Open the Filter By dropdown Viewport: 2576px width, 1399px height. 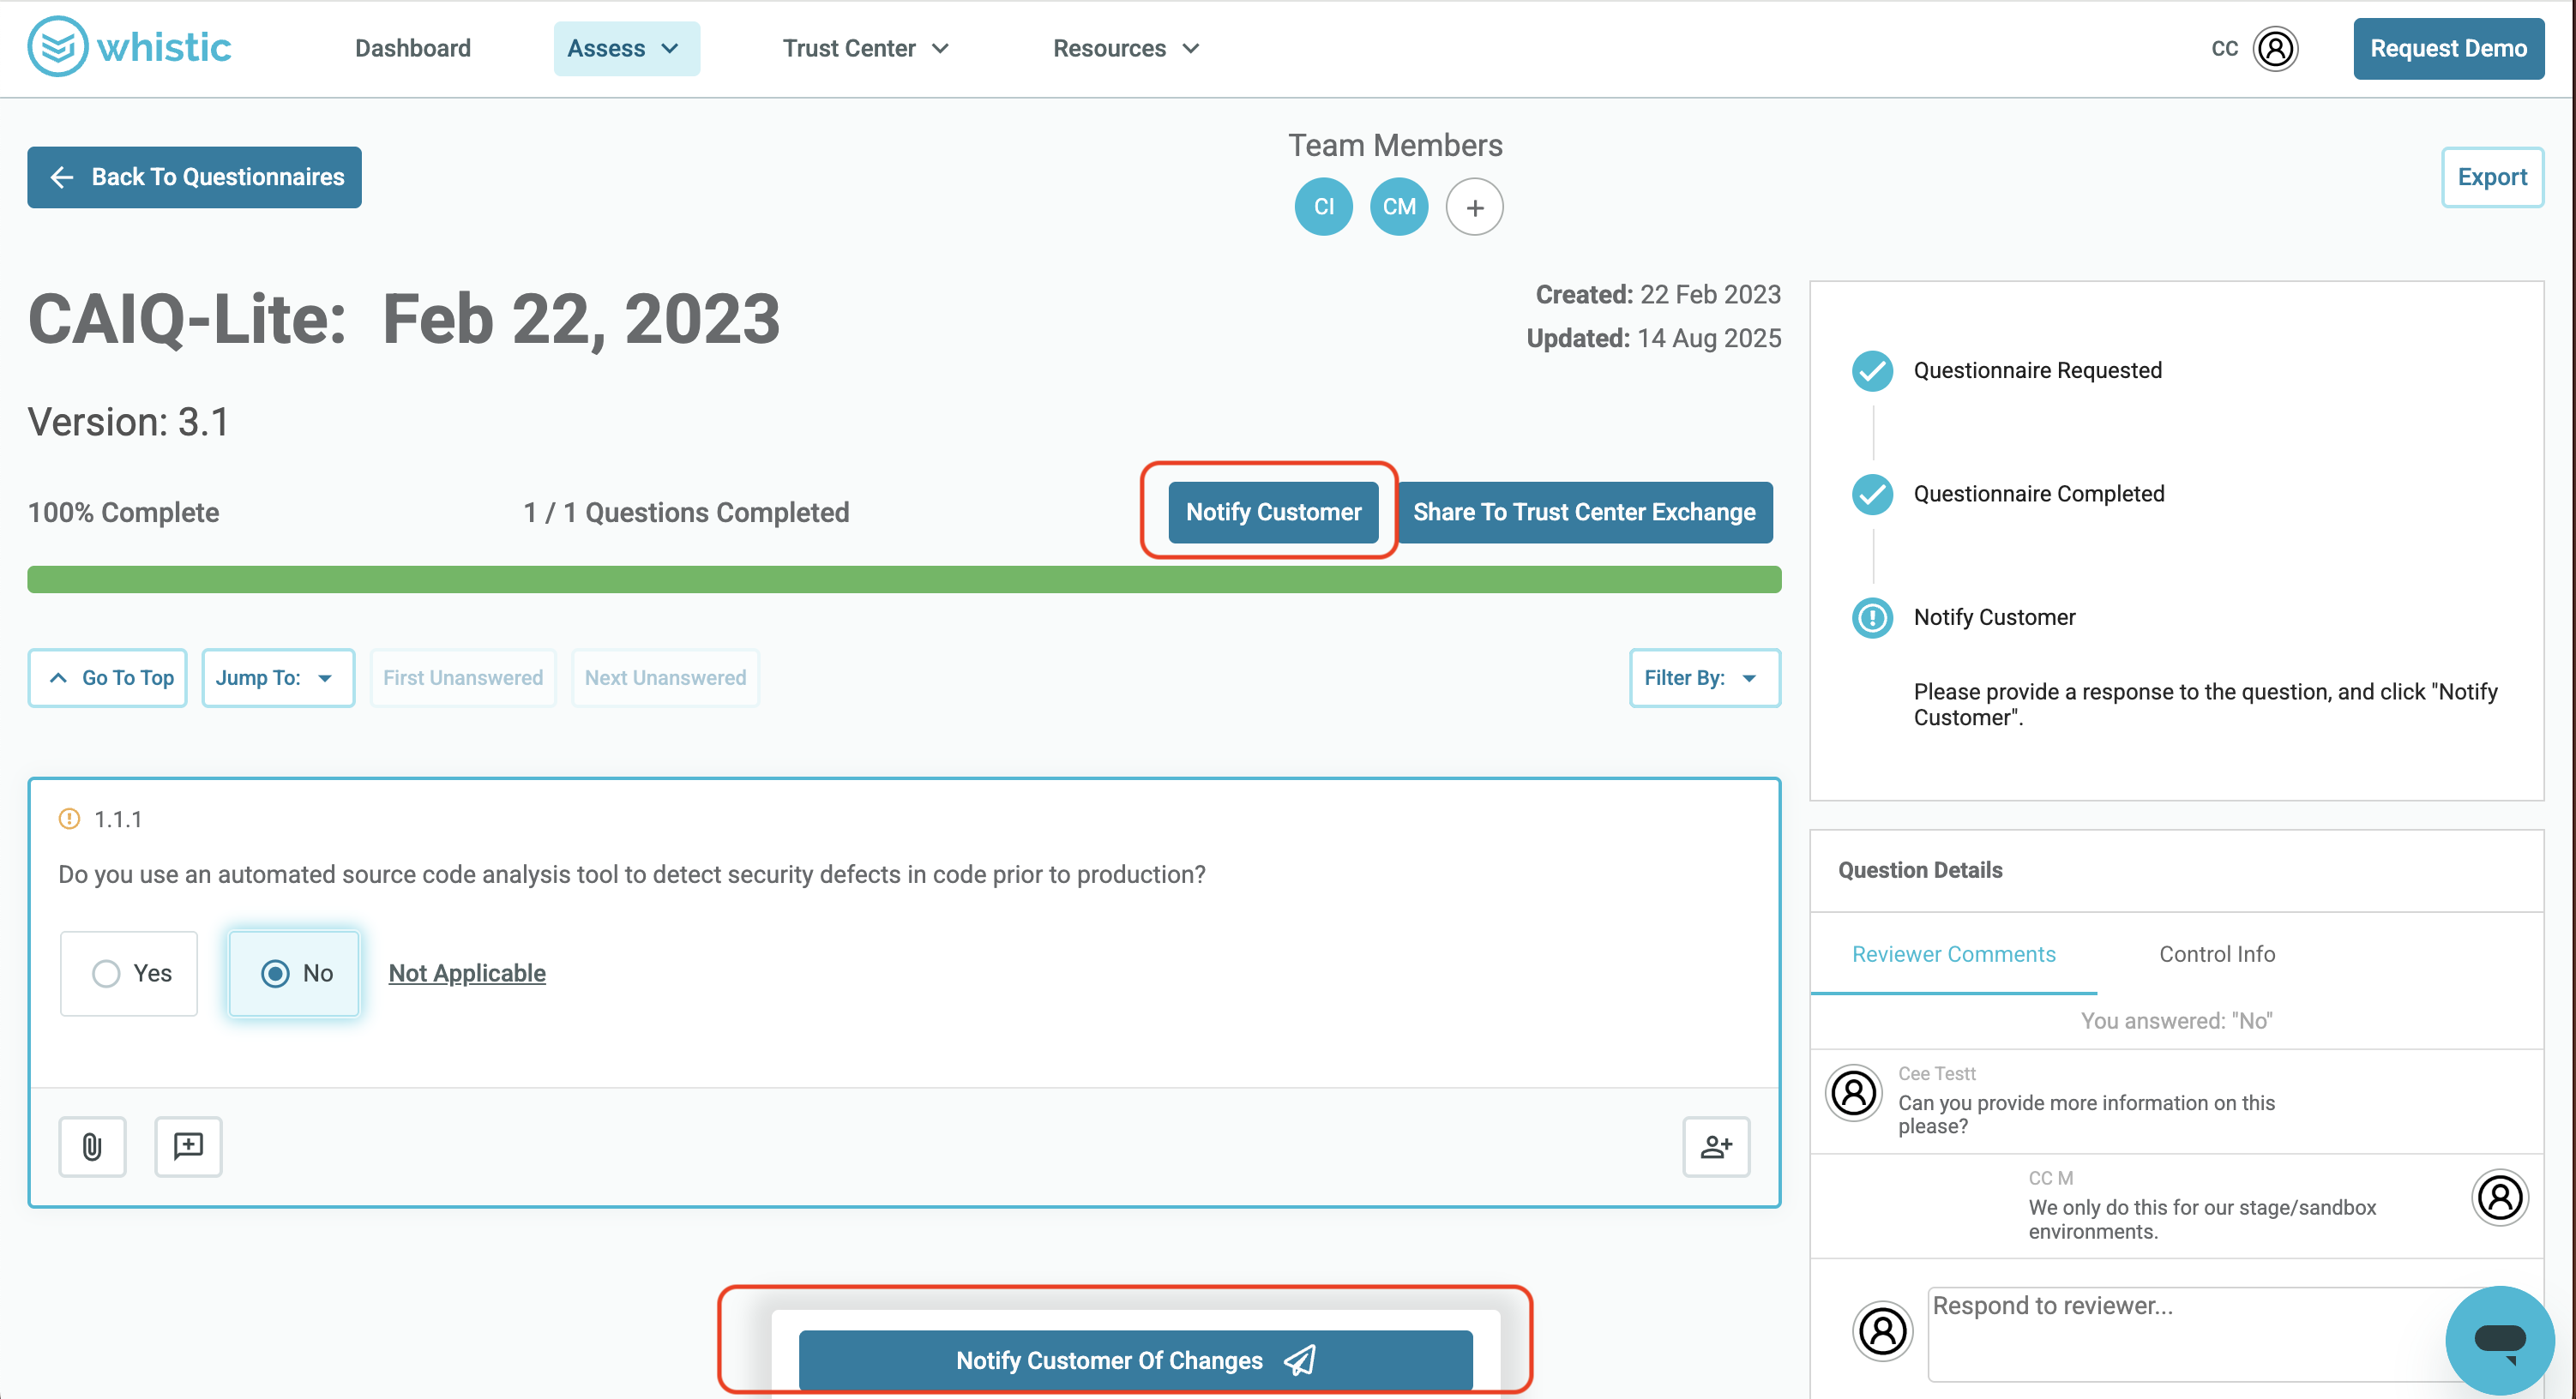tap(1704, 678)
